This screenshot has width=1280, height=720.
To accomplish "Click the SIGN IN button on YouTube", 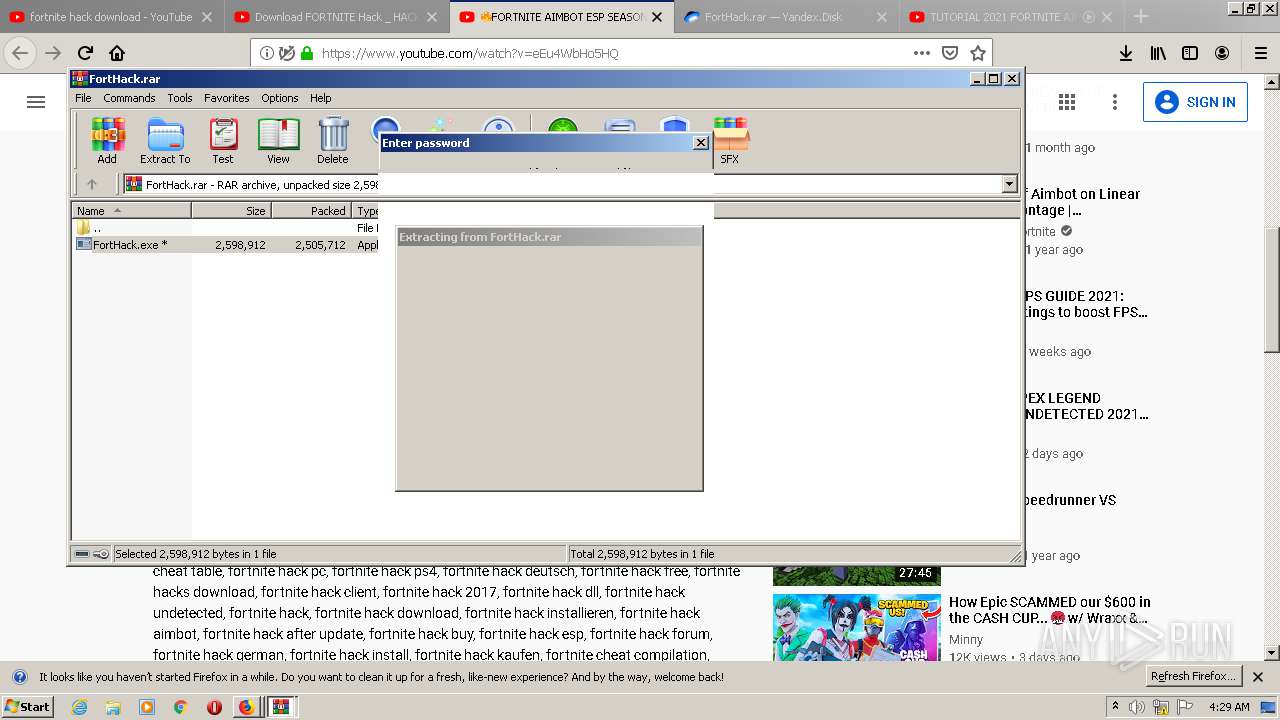I will [1195, 102].
